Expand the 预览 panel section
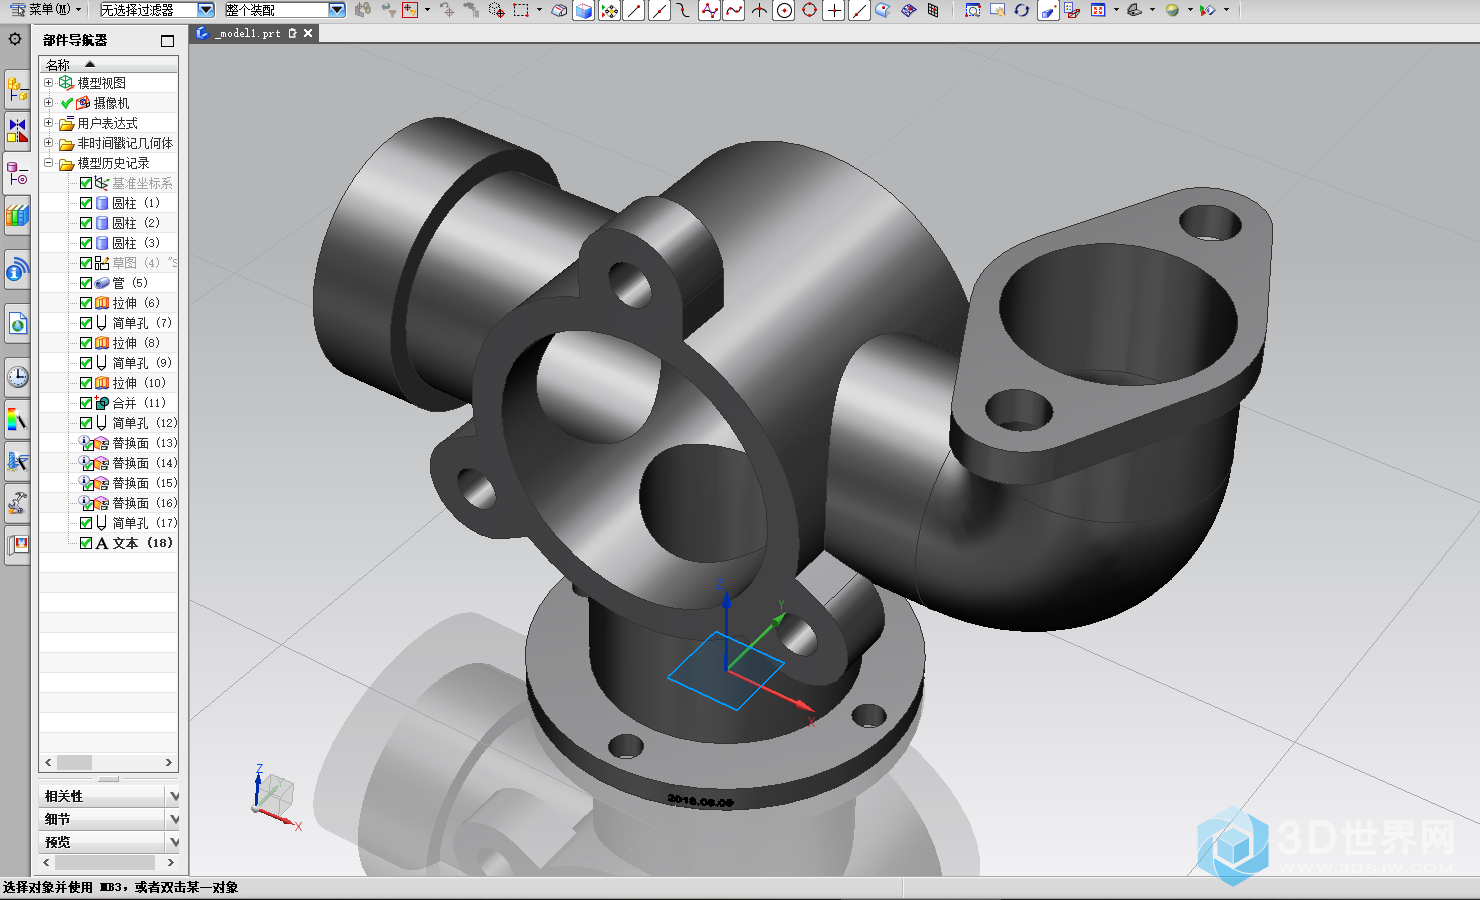 [x=110, y=842]
